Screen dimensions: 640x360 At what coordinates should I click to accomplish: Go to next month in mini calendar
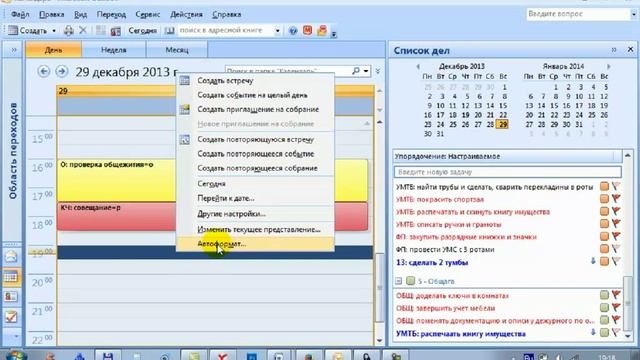click(x=609, y=66)
